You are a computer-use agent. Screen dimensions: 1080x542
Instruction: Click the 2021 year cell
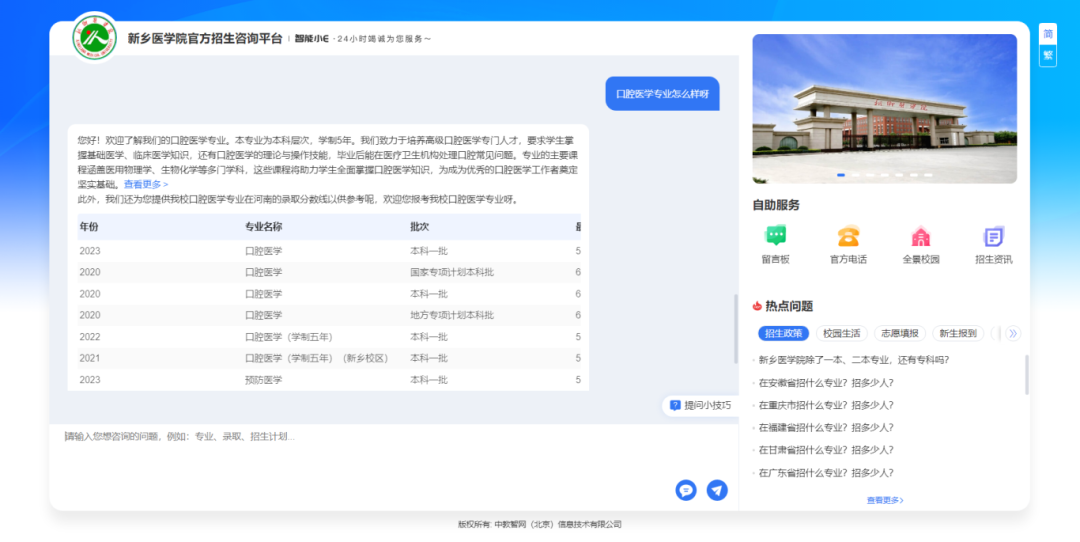pyautogui.click(x=90, y=358)
